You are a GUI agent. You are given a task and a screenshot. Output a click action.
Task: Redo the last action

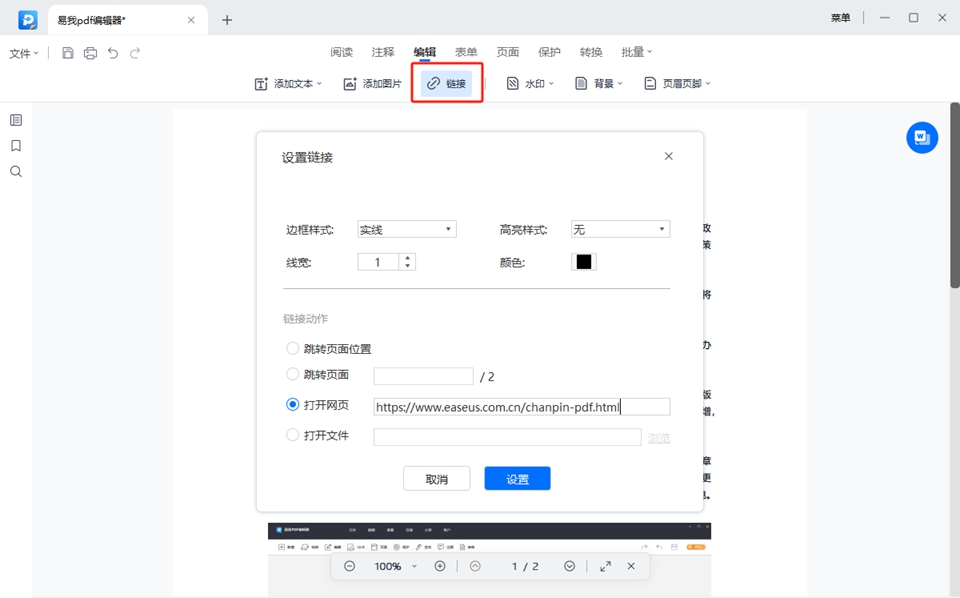(x=135, y=53)
